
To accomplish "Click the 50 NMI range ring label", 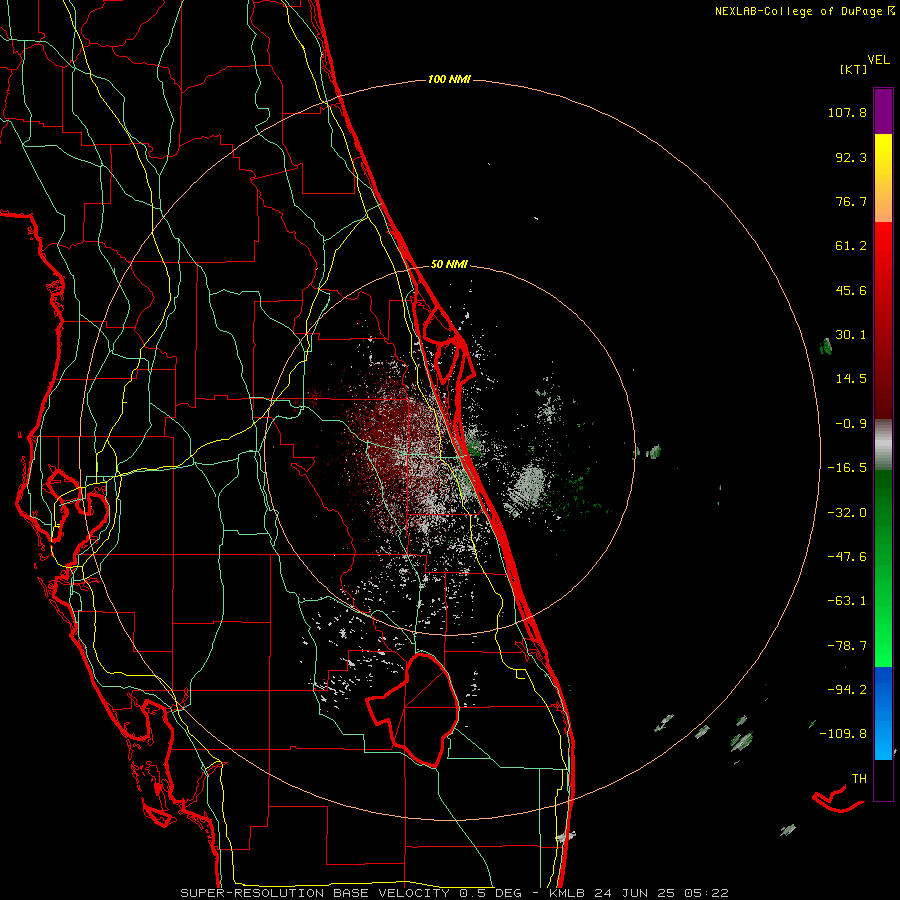I will click(x=449, y=265).
